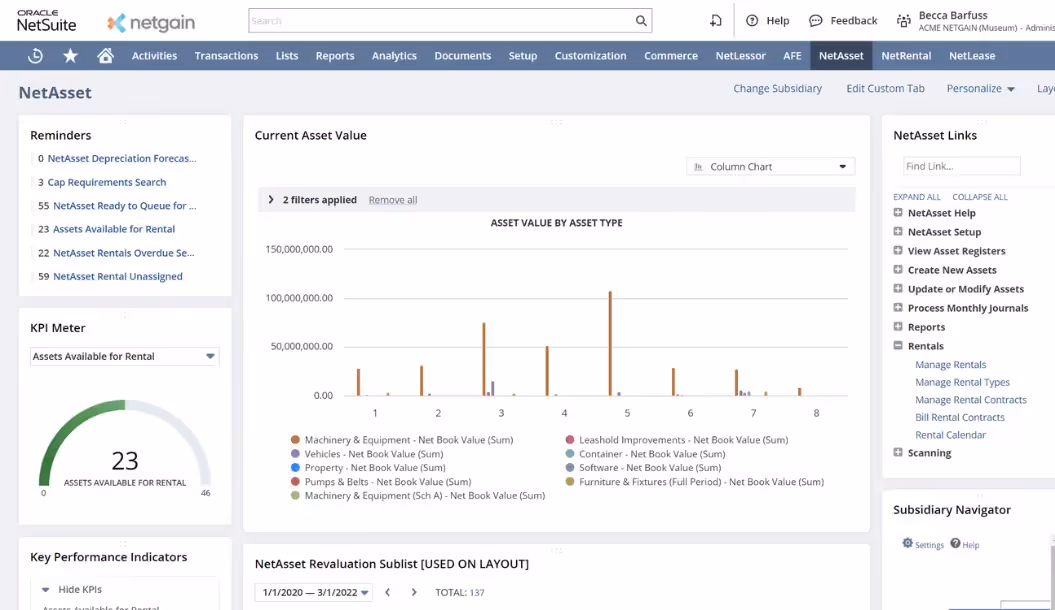The height and width of the screenshot is (610, 1055).
Task: Click Remove all filters
Action: click(x=392, y=199)
